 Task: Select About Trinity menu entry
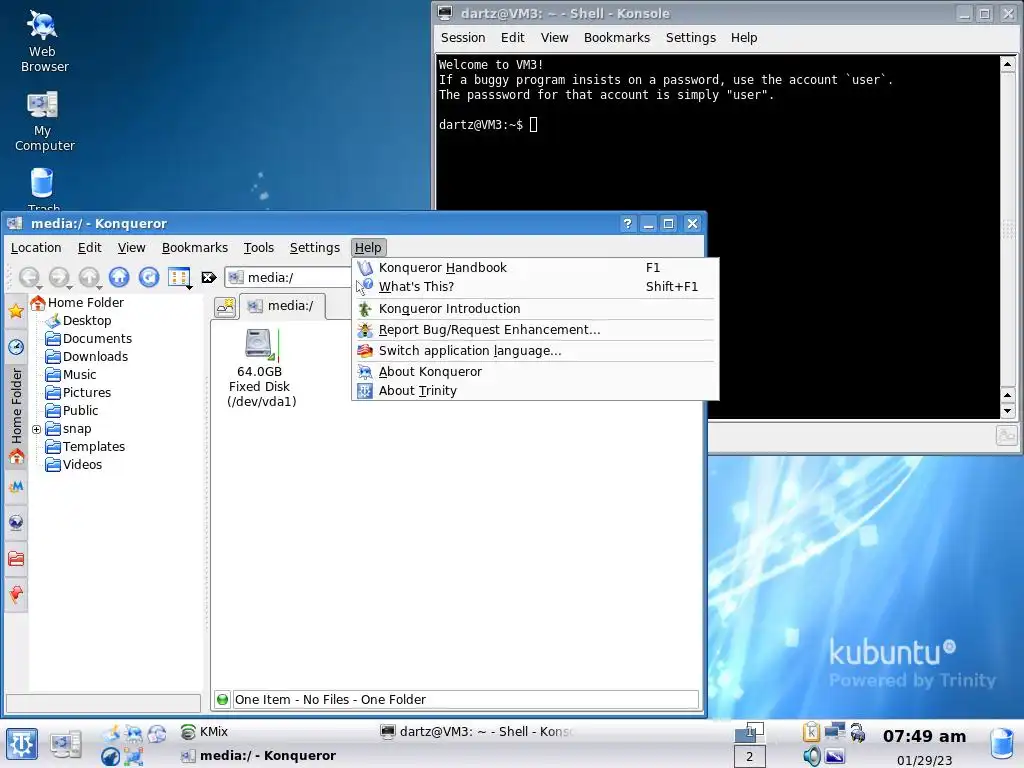[x=536, y=391]
